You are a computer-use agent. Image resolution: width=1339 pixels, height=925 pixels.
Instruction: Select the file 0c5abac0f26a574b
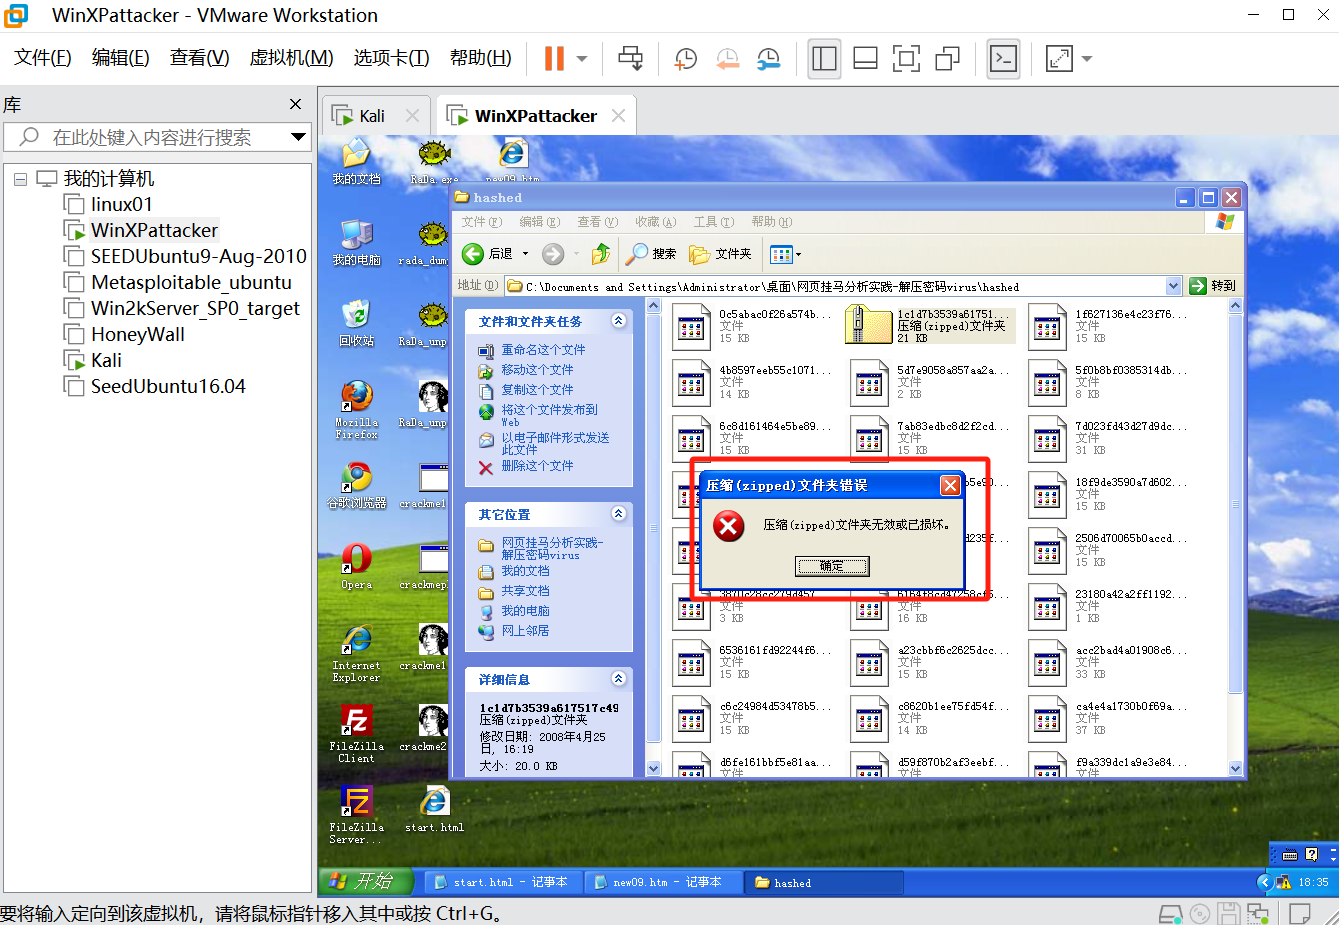[752, 325]
